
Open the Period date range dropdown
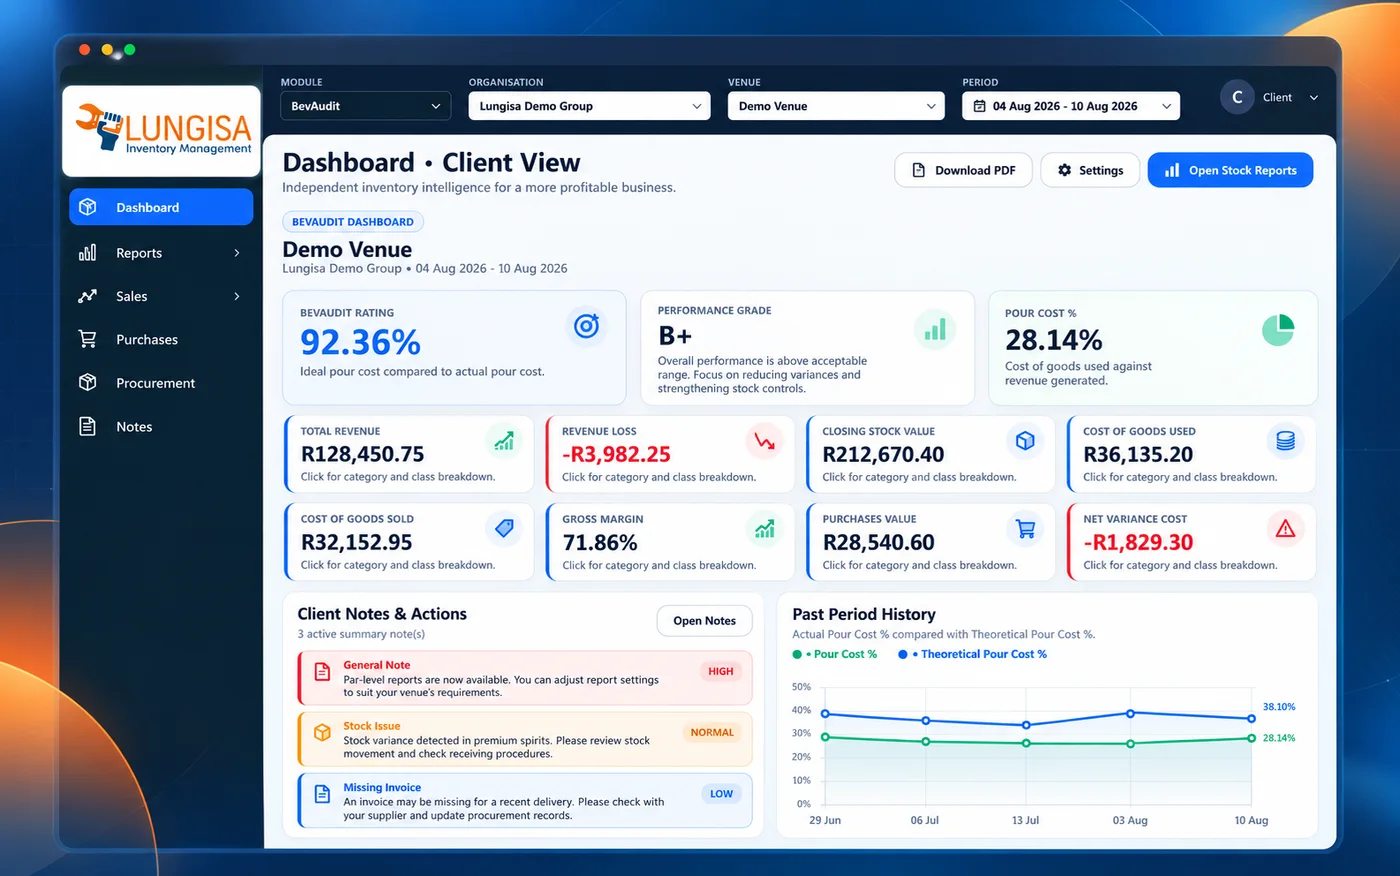pyautogui.click(x=1071, y=106)
